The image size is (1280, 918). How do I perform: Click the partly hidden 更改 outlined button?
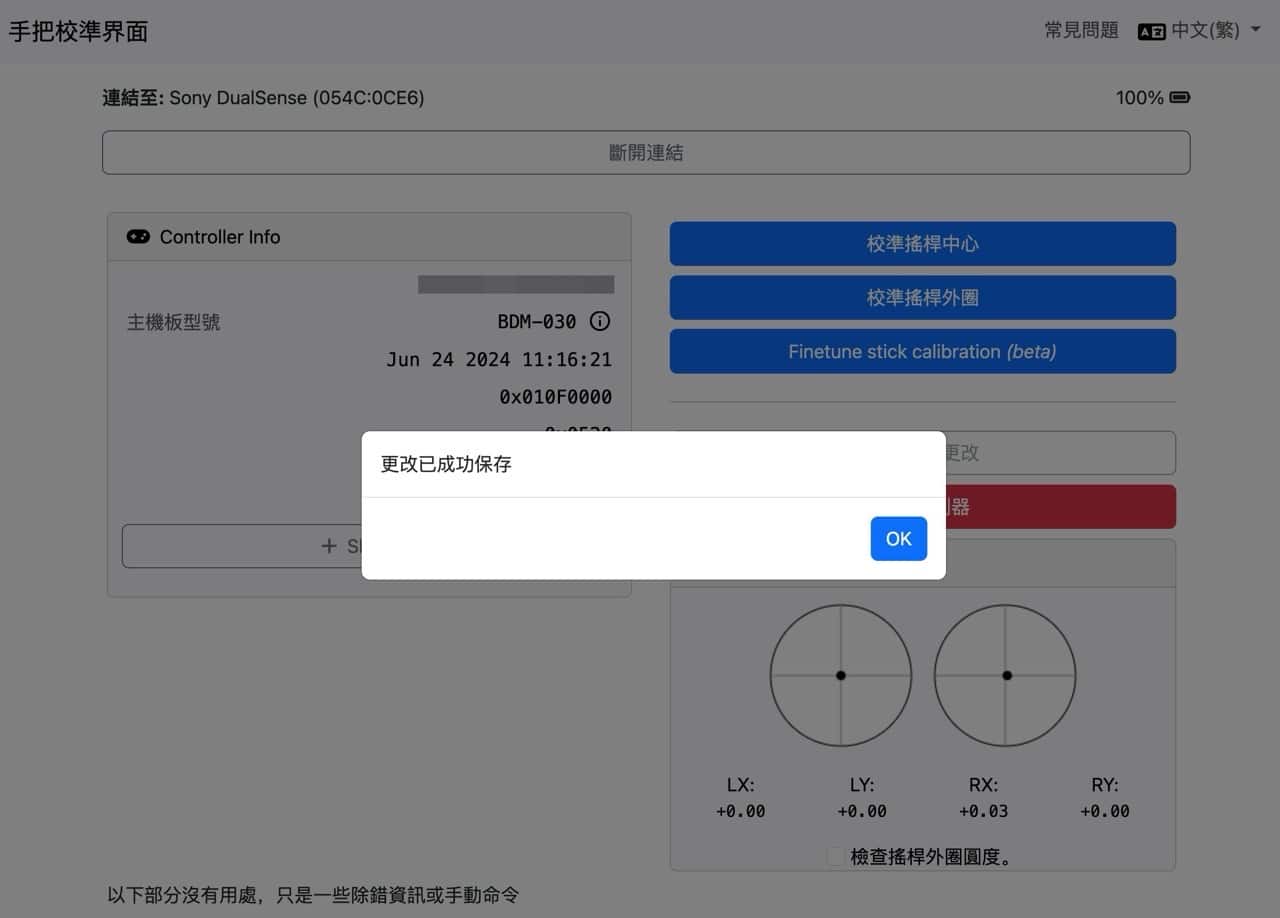(1060, 453)
